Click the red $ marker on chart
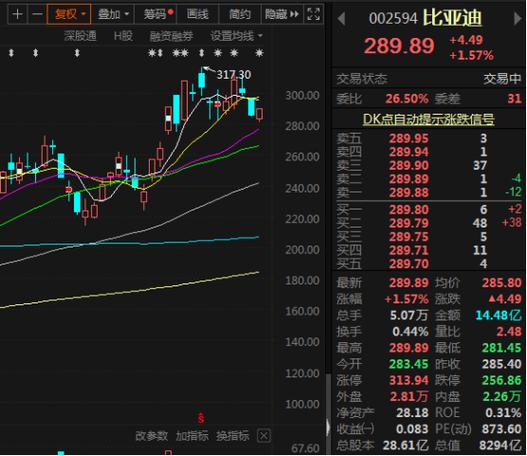This screenshot has height=456, width=527. point(201,419)
